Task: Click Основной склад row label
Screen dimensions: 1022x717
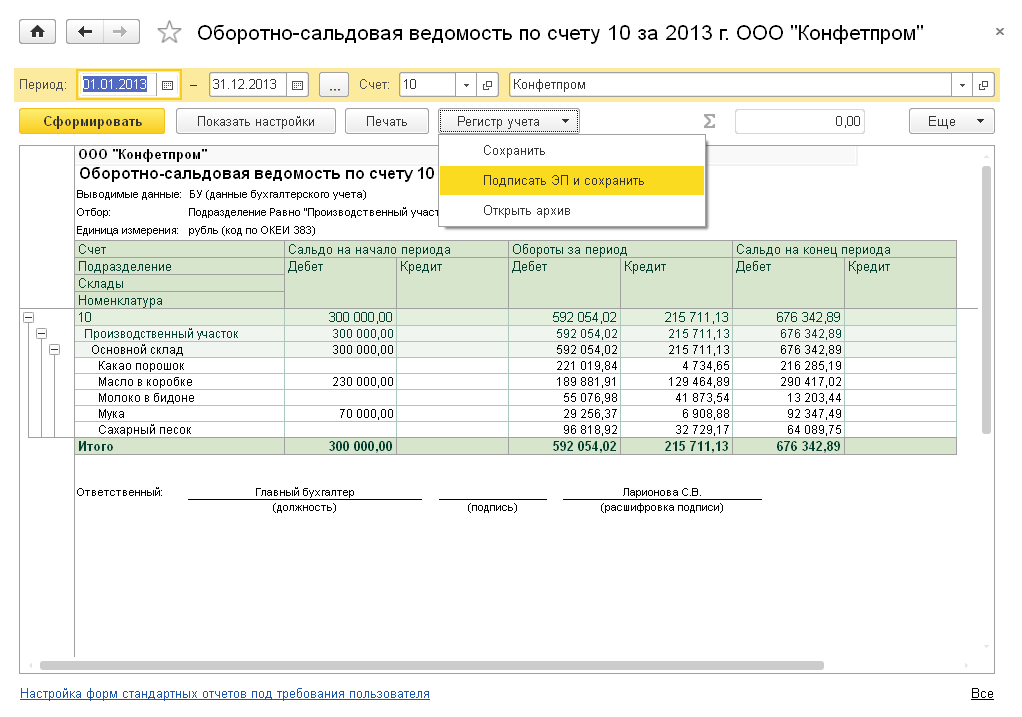Action: pyautogui.click(x=137, y=350)
